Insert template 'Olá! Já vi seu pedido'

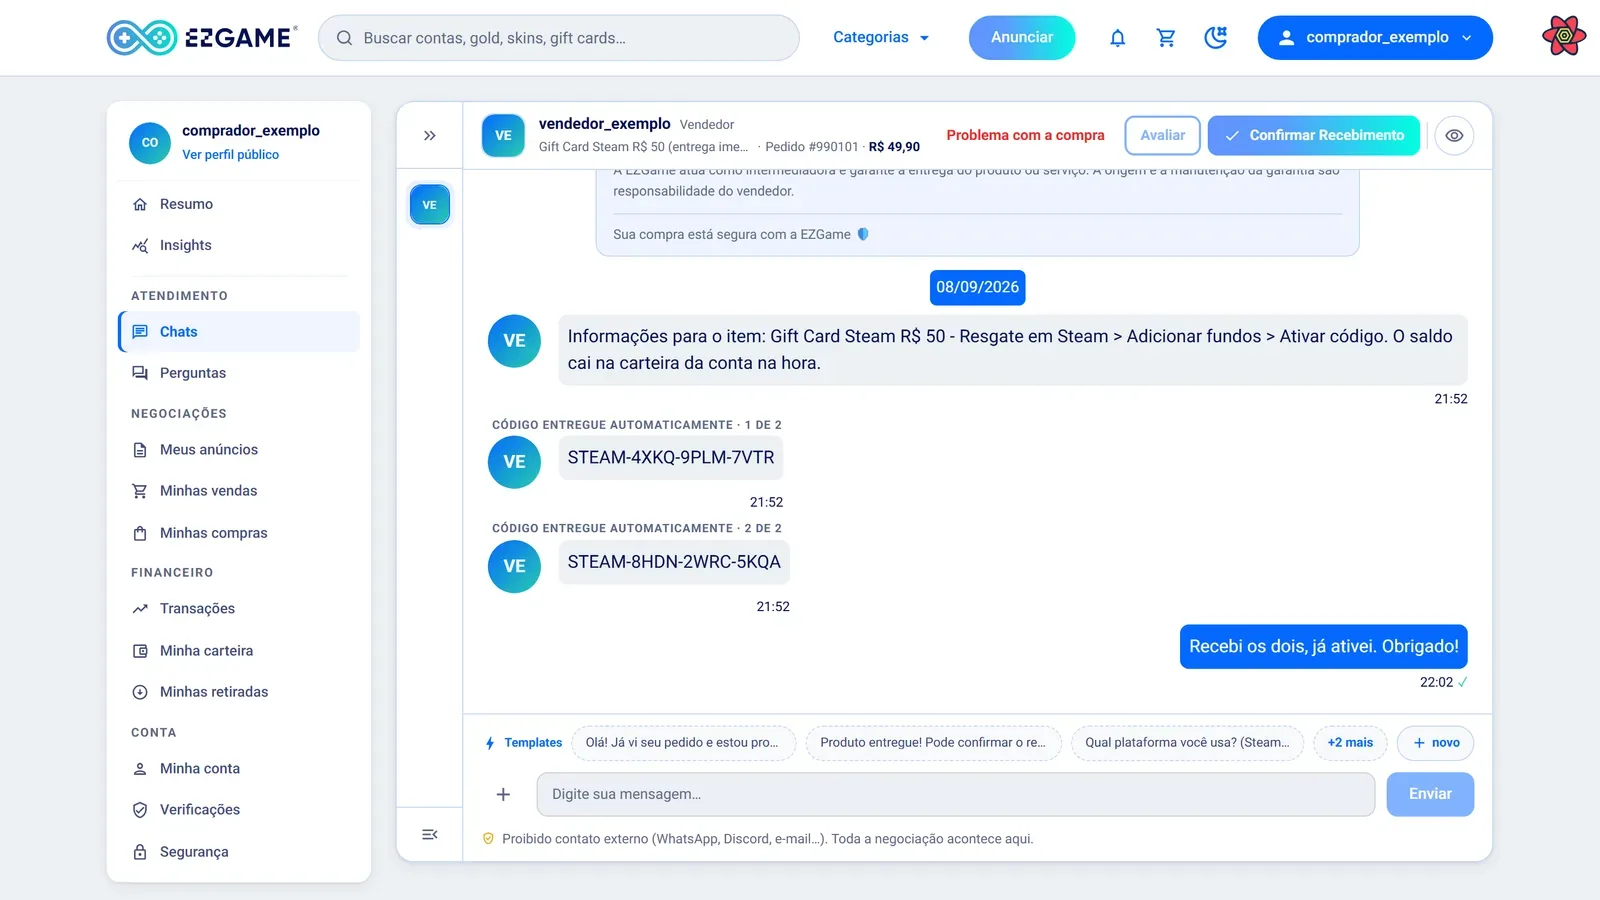pos(682,743)
